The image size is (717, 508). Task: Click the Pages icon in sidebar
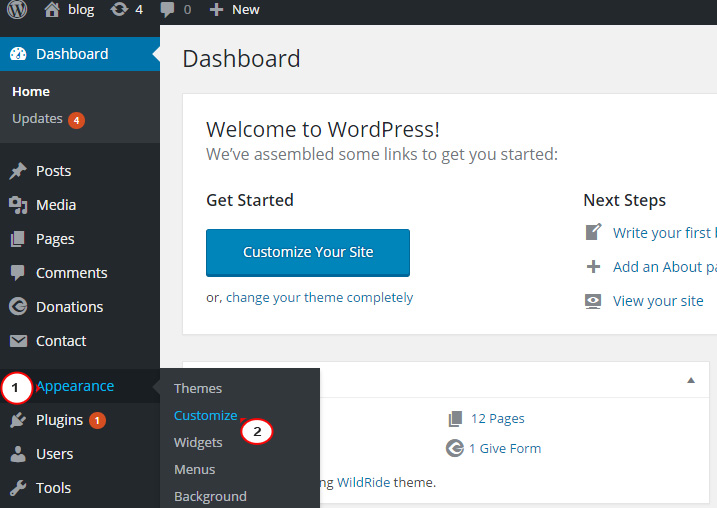[18, 239]
